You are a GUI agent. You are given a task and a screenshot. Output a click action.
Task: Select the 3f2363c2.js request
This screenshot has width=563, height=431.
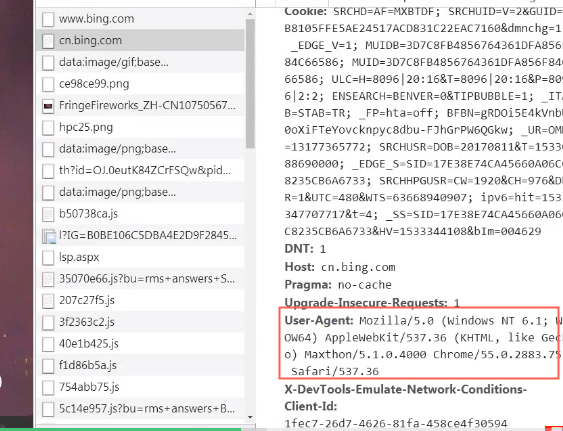(x=140, y=322)
